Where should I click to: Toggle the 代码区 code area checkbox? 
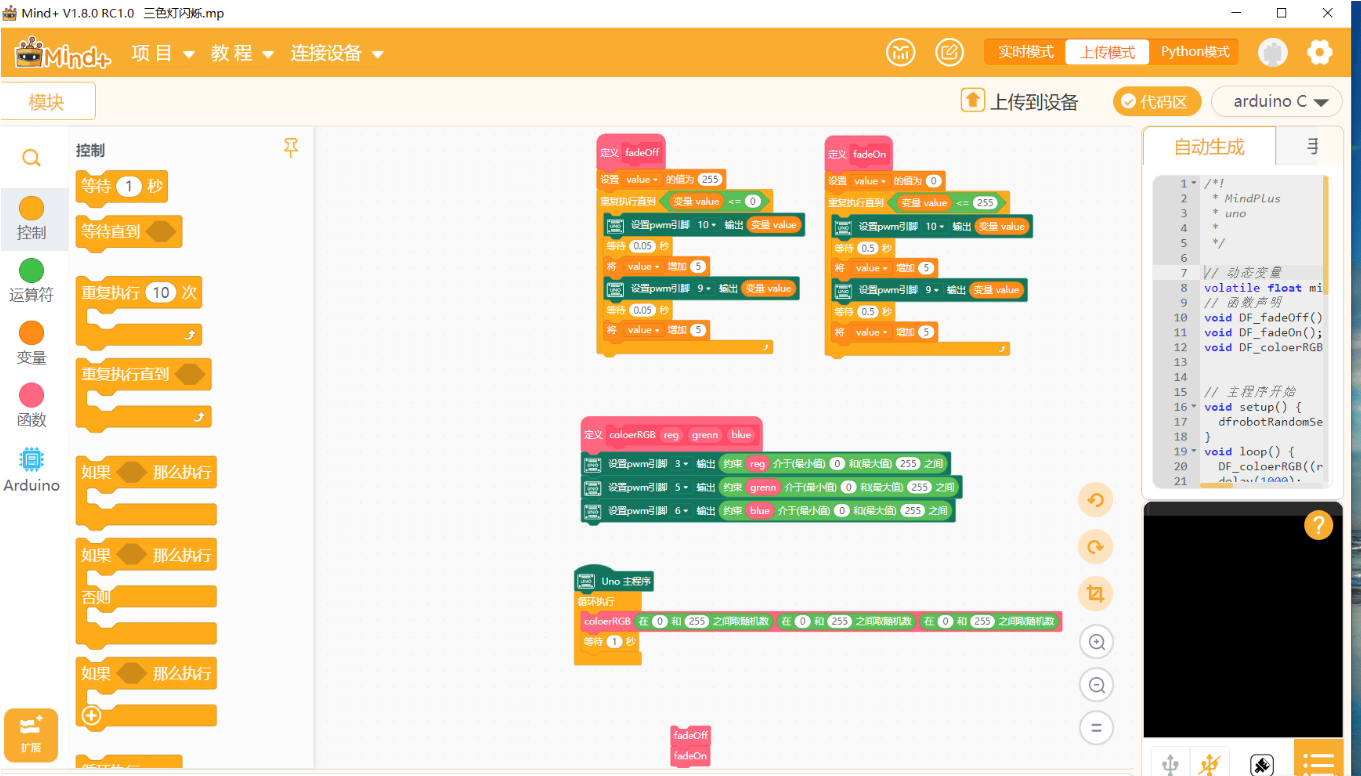click(x=1156, y=102)
